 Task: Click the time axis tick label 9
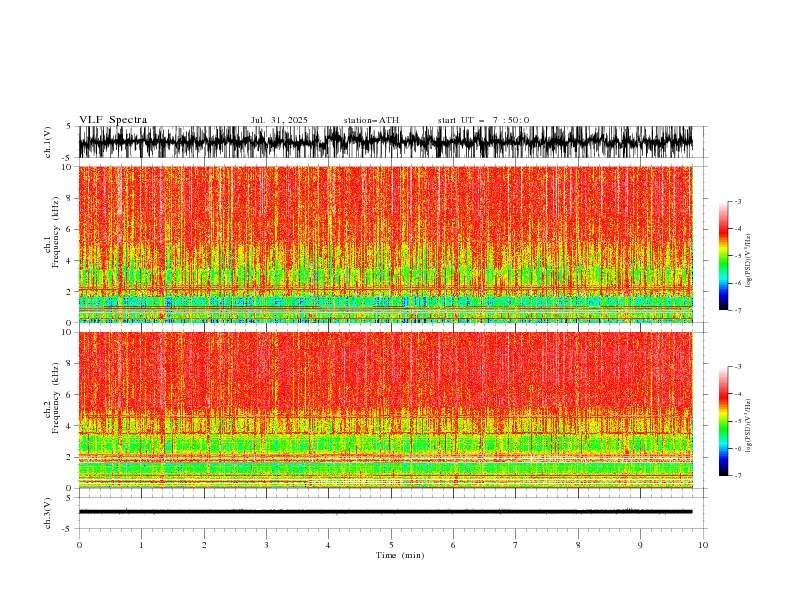(x=640, y=545)
